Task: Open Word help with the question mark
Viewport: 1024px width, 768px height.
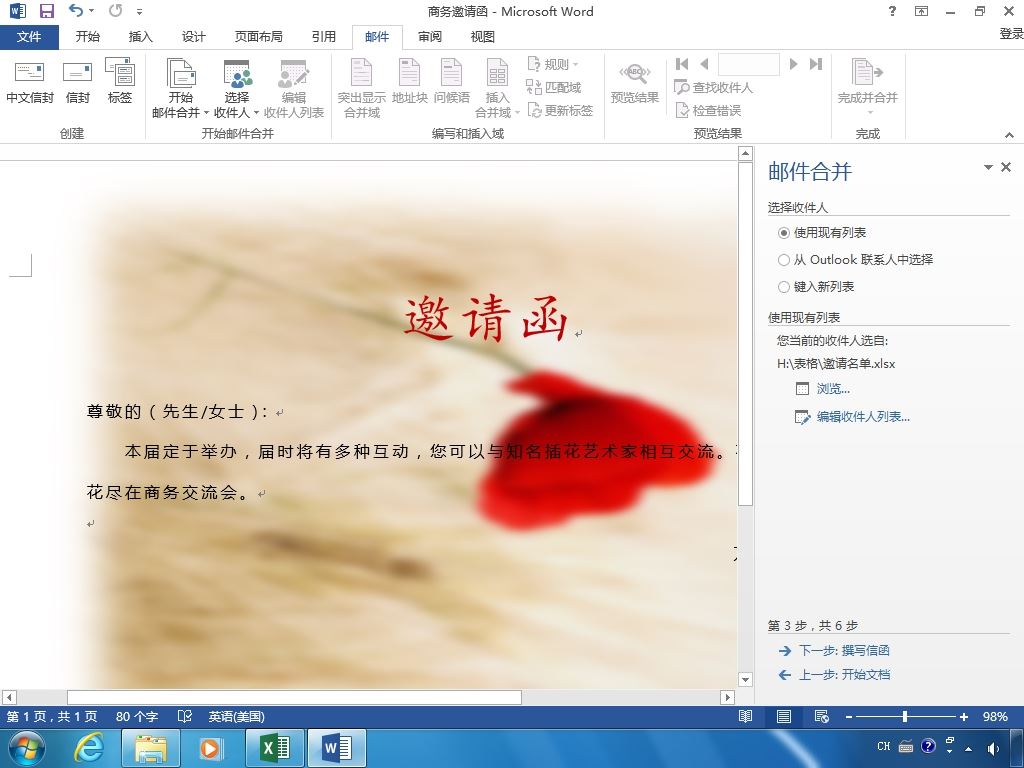Action: click(x=892, y=11)
